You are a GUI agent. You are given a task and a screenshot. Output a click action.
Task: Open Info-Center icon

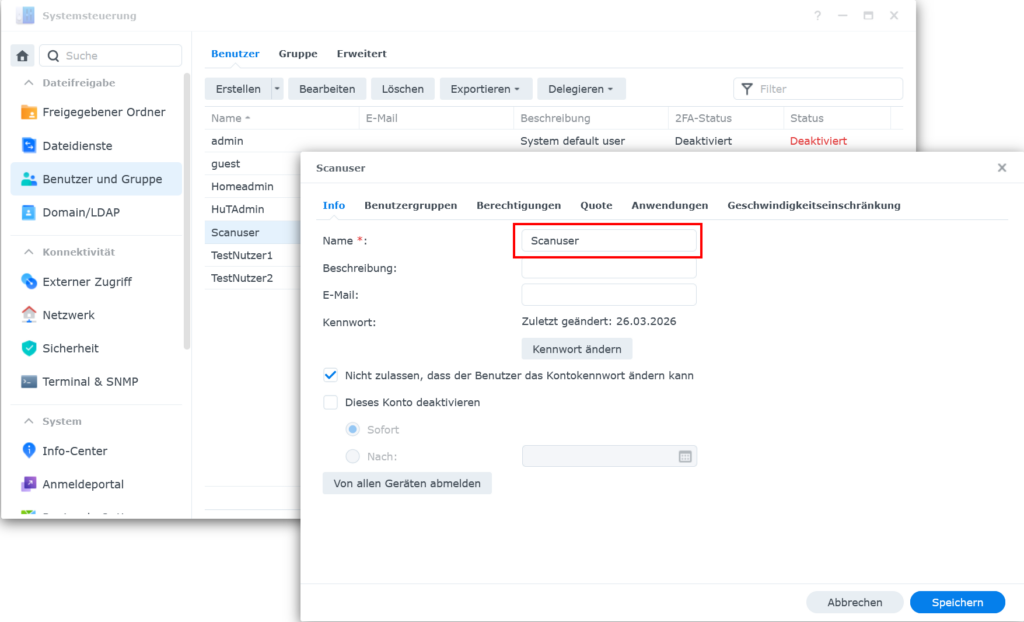pyautogui.click(x=29, y=451)
